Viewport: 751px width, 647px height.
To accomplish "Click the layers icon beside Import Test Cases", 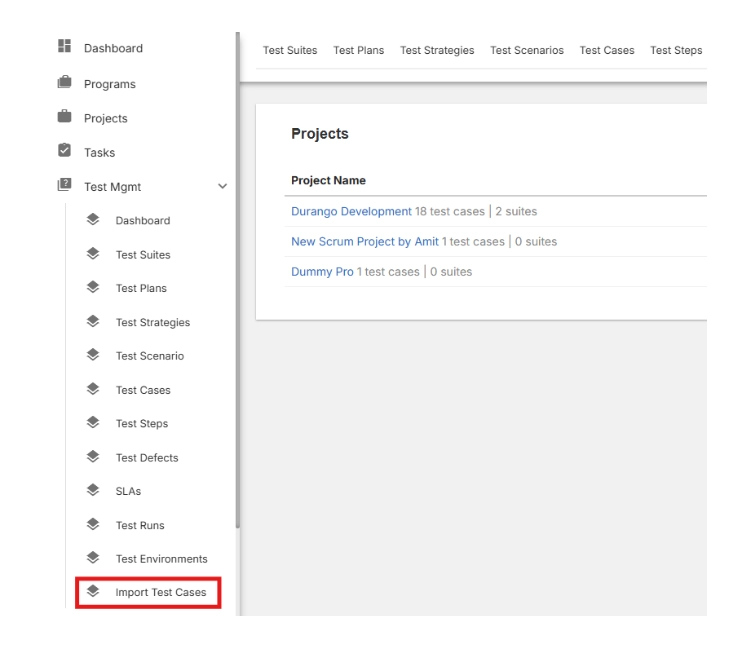I will point(92,592).
